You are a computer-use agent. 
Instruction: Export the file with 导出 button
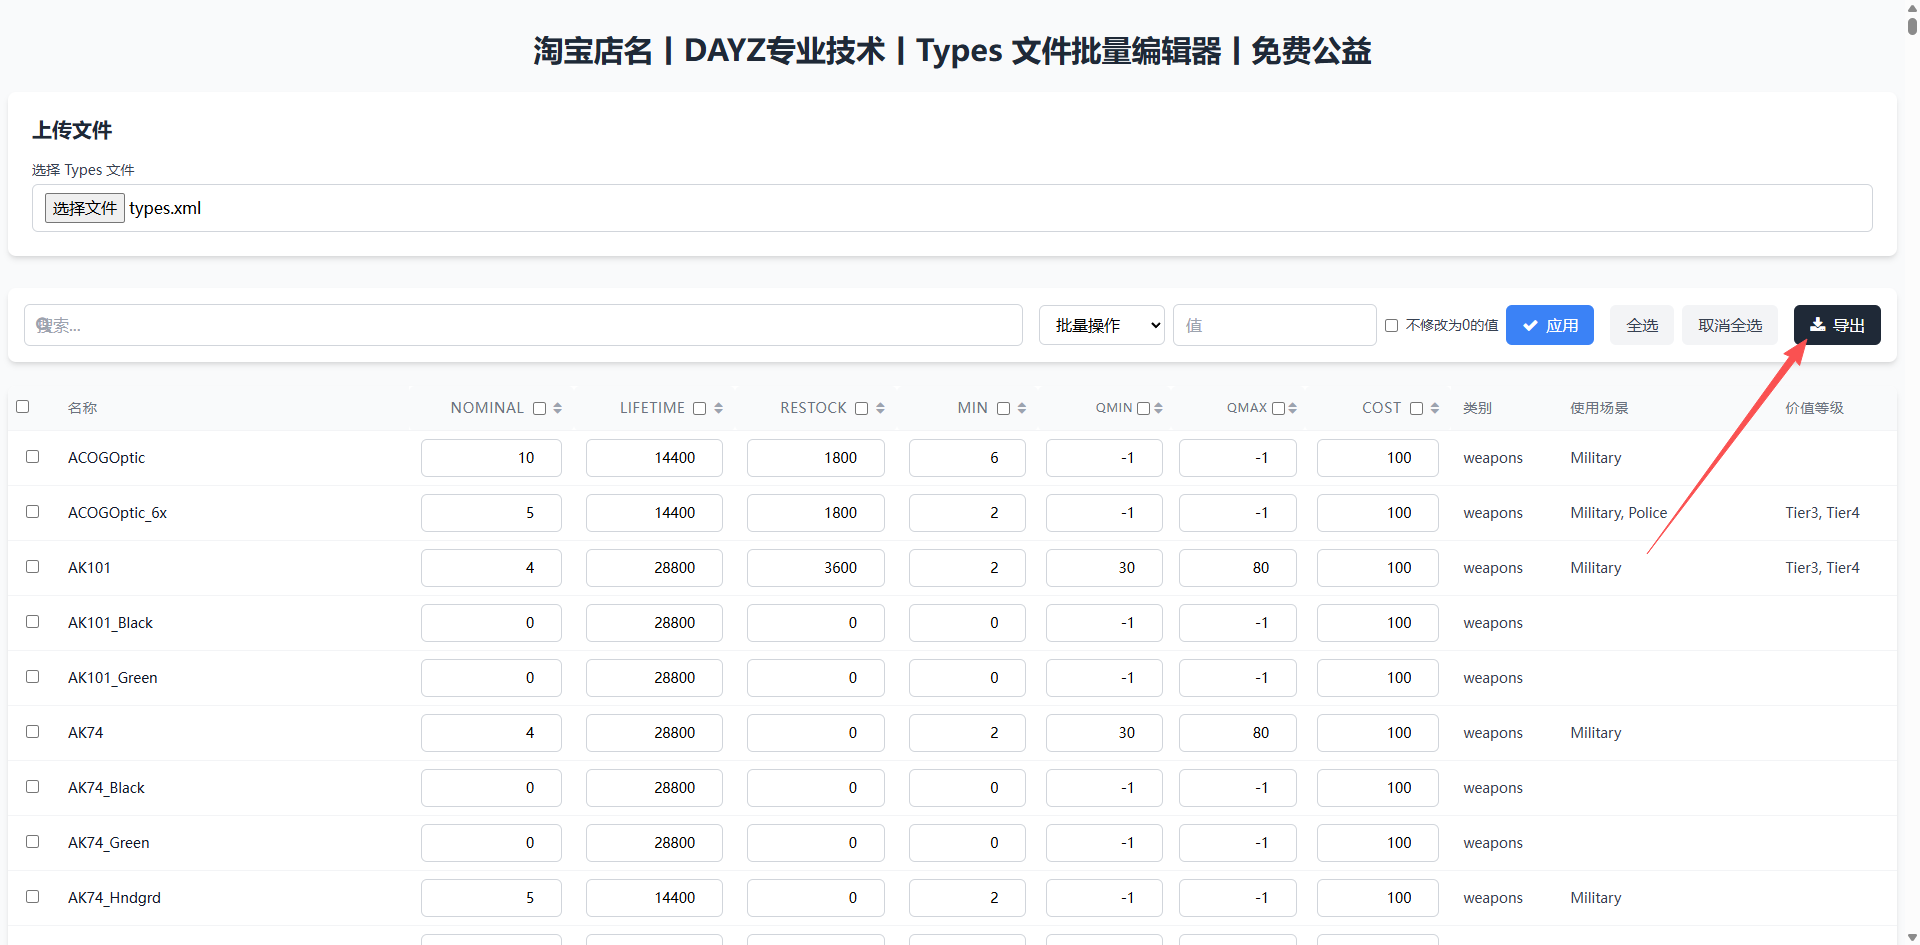point(1837,325)
